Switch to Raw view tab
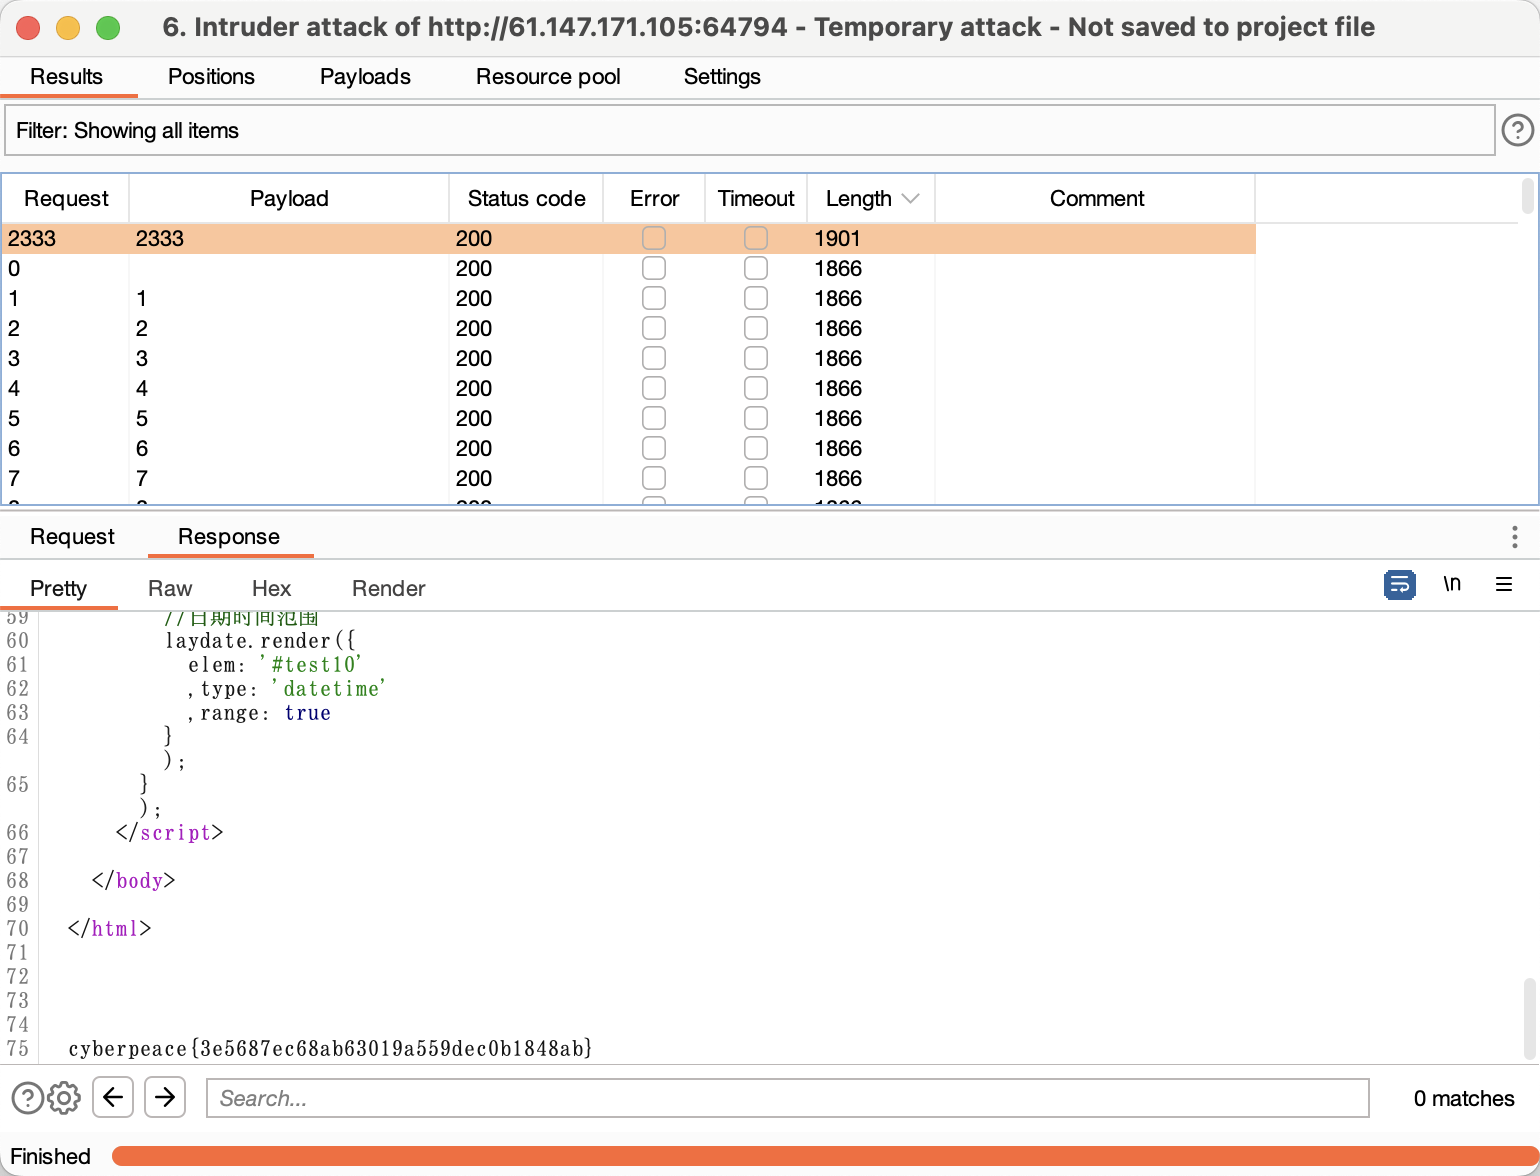 tap(170, 589)
